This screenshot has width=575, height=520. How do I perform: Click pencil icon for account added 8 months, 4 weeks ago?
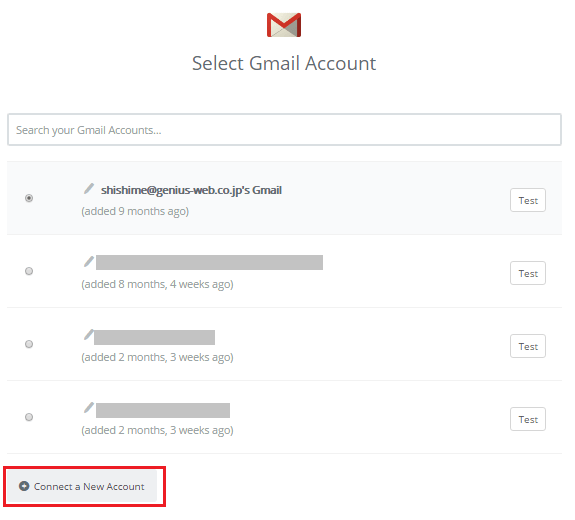(89, 261)
